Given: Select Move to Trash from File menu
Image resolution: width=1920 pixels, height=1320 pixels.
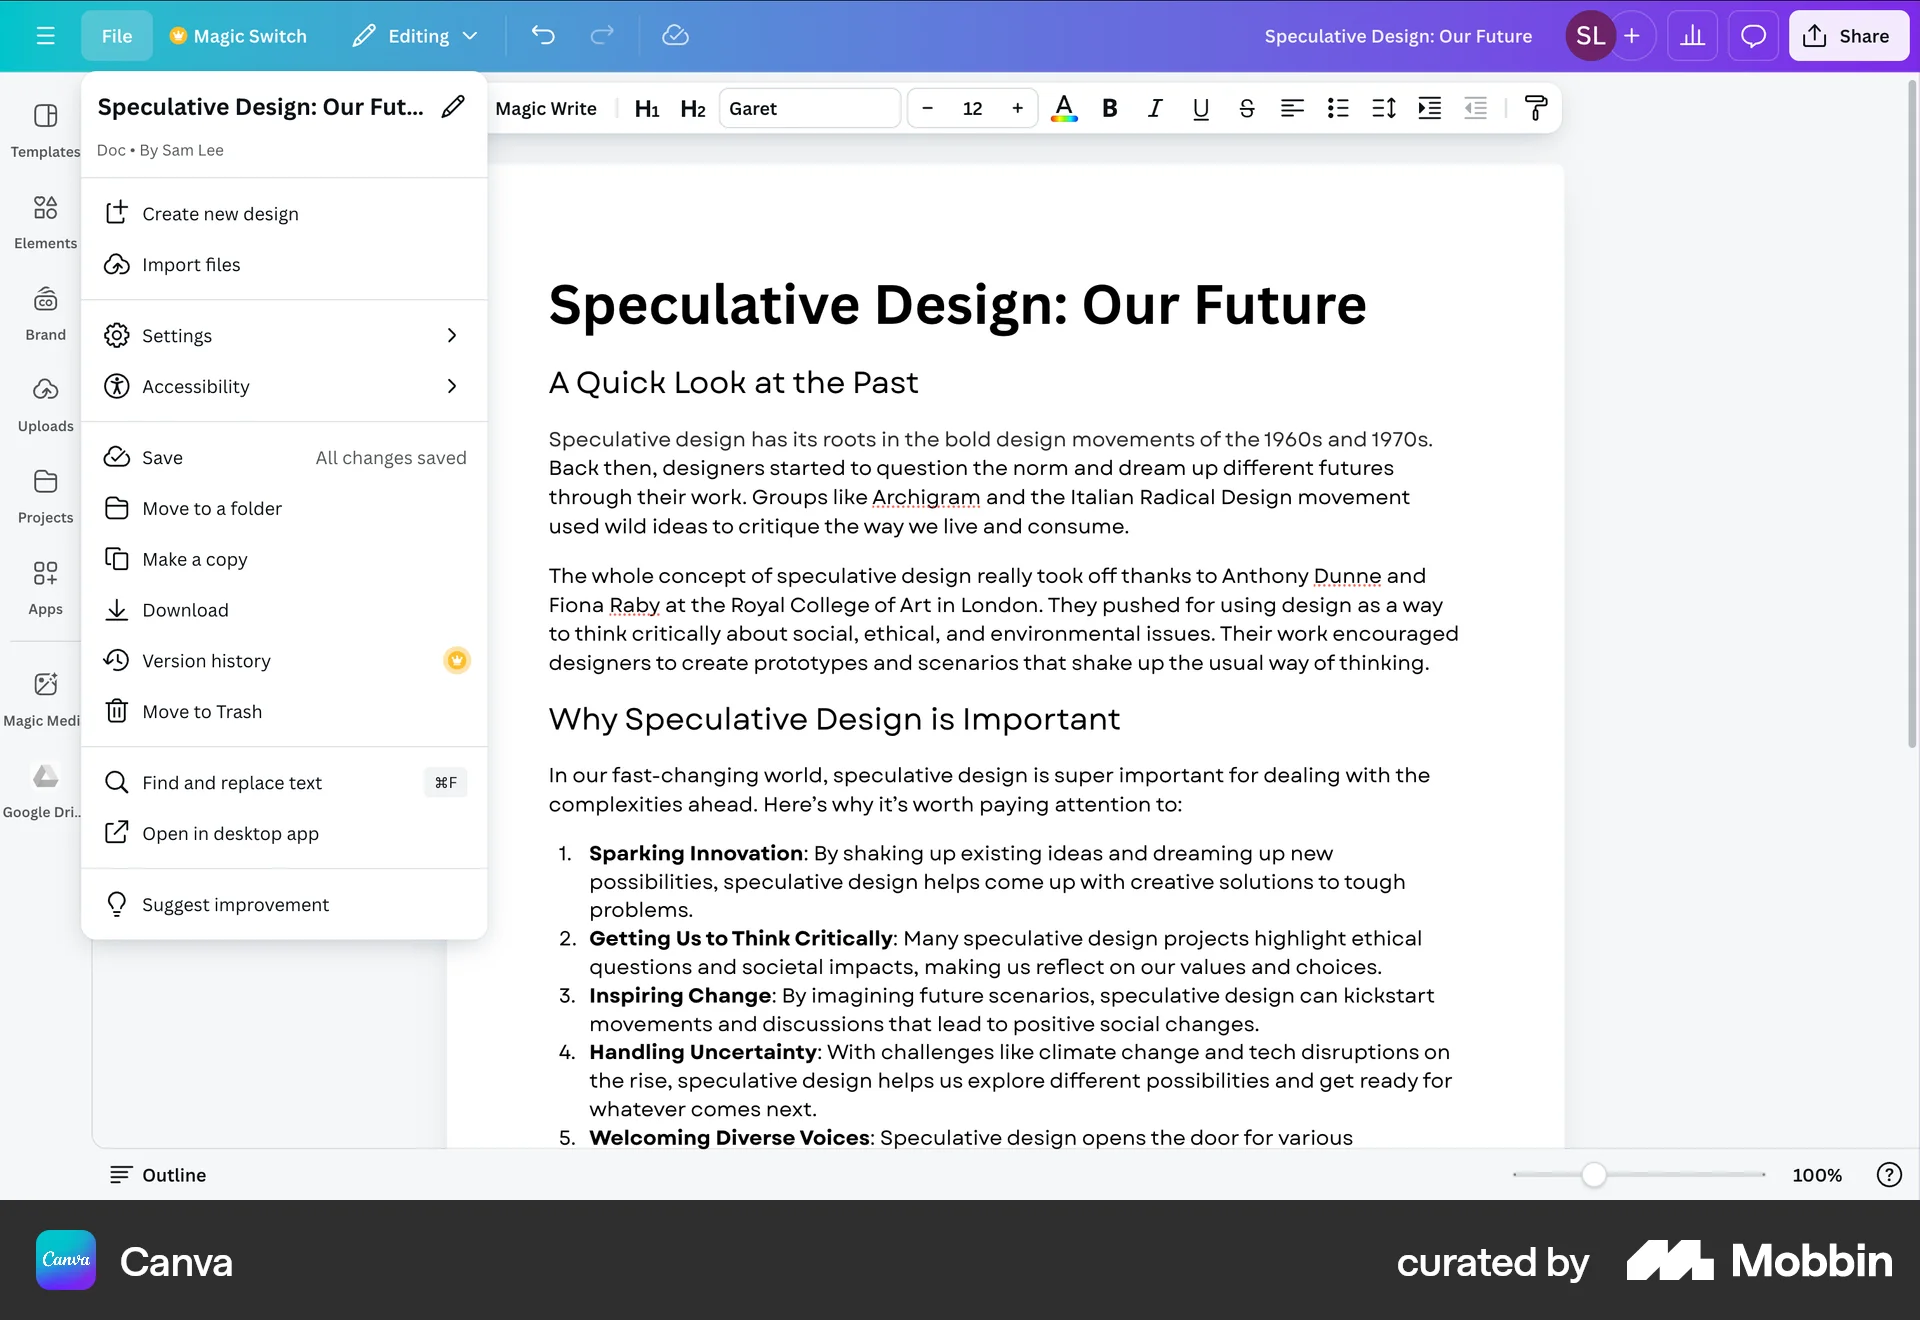Looking at the screenshot, I should pyautogui.click(x=200, y=711).
